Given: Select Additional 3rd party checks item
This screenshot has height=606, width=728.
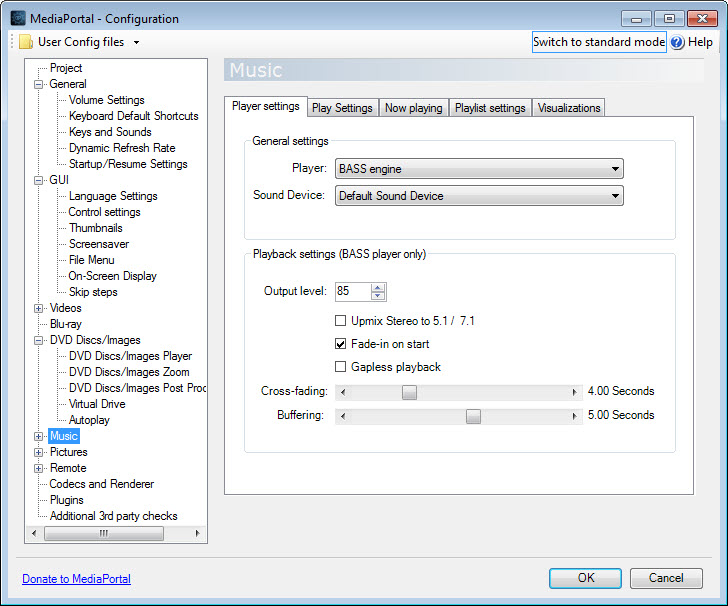Looking at the screenshot, I should point(113,516).
